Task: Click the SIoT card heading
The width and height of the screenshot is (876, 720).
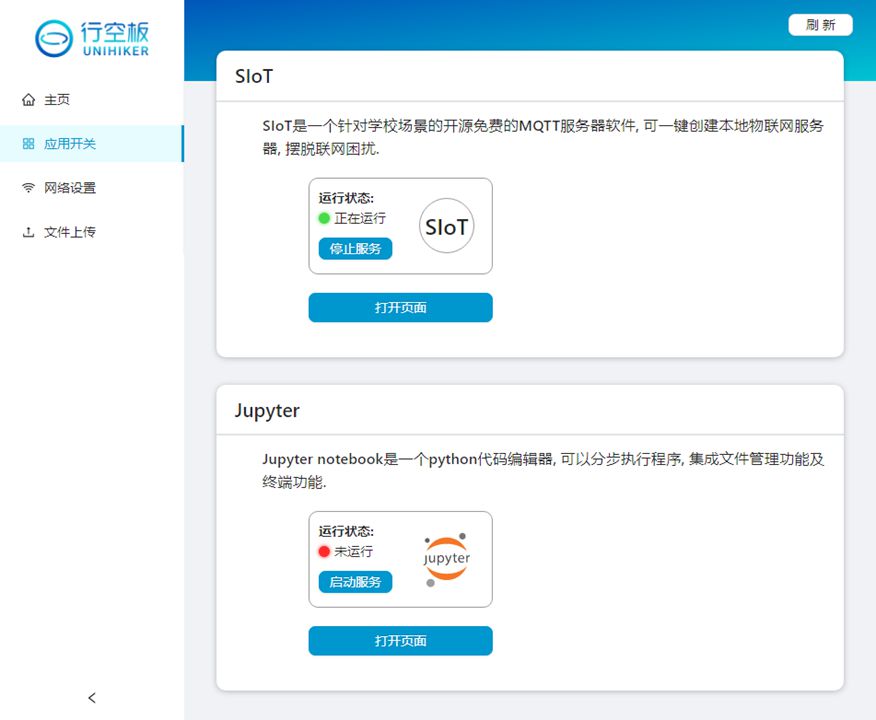Action: (x=254, y=77)
